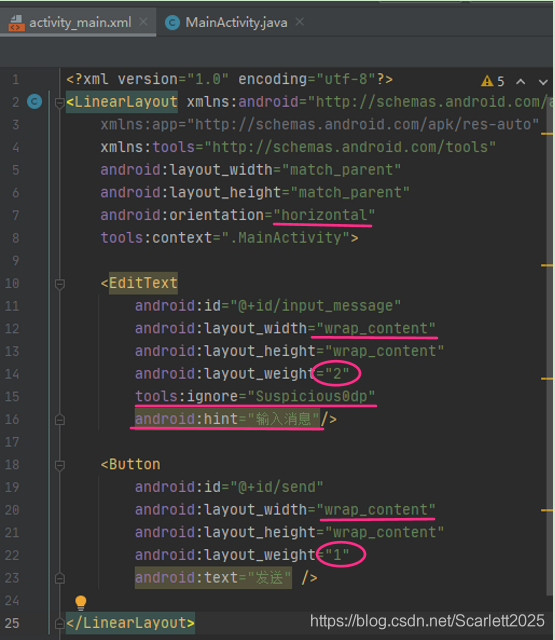Click the MainActivity.java class icon
Image resolution: width=555 pixels, height=640 pixels.
[172, 23]
